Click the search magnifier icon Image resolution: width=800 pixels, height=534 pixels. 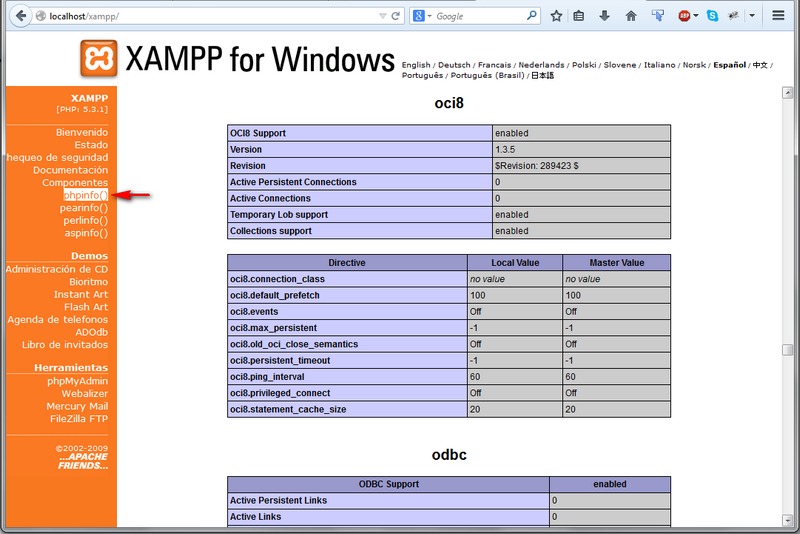pos(532,16)
